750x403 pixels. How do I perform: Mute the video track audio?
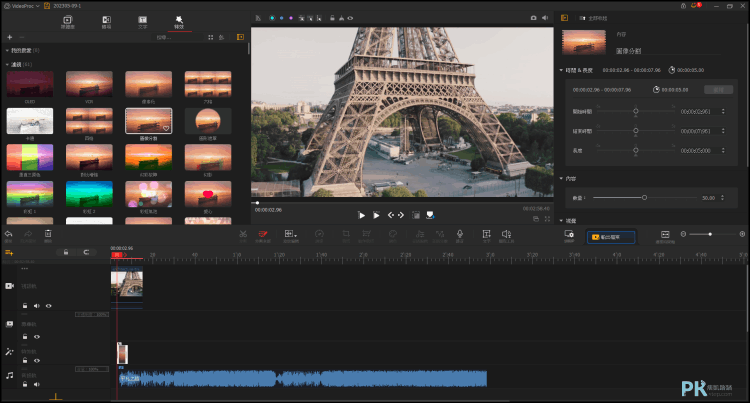click(37, 305)
